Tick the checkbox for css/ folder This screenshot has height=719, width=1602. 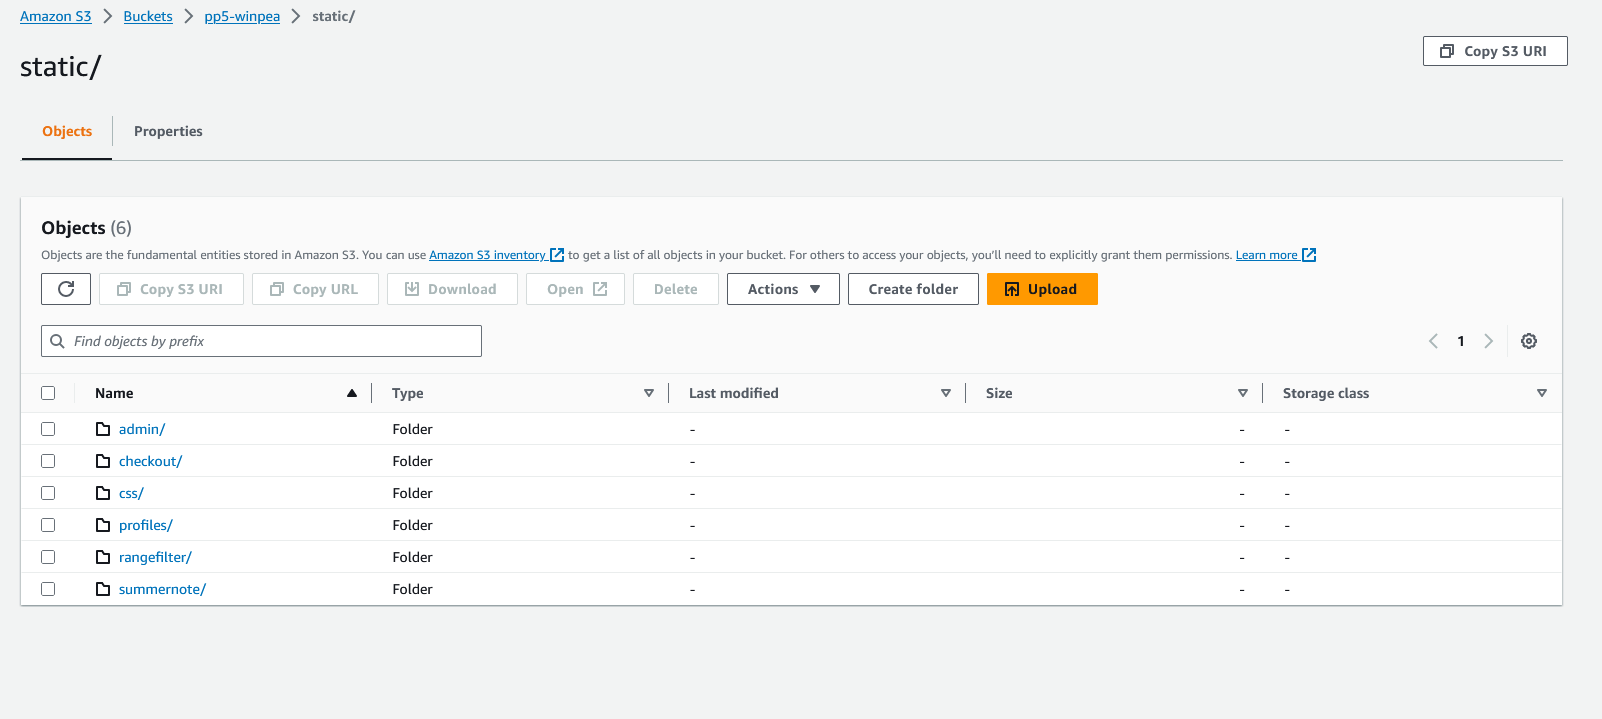[x=48, y=493]
